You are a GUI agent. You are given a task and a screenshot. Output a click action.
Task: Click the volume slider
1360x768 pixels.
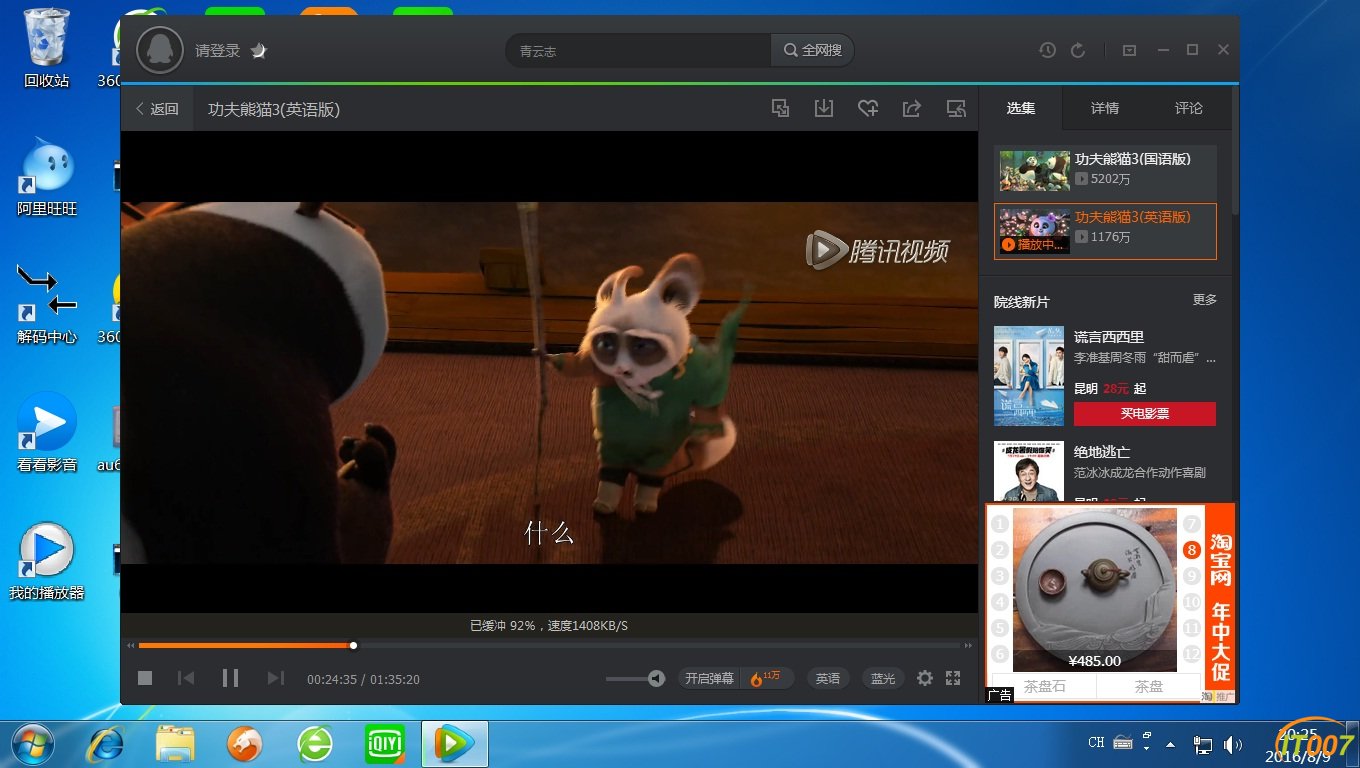coord(627,679)
